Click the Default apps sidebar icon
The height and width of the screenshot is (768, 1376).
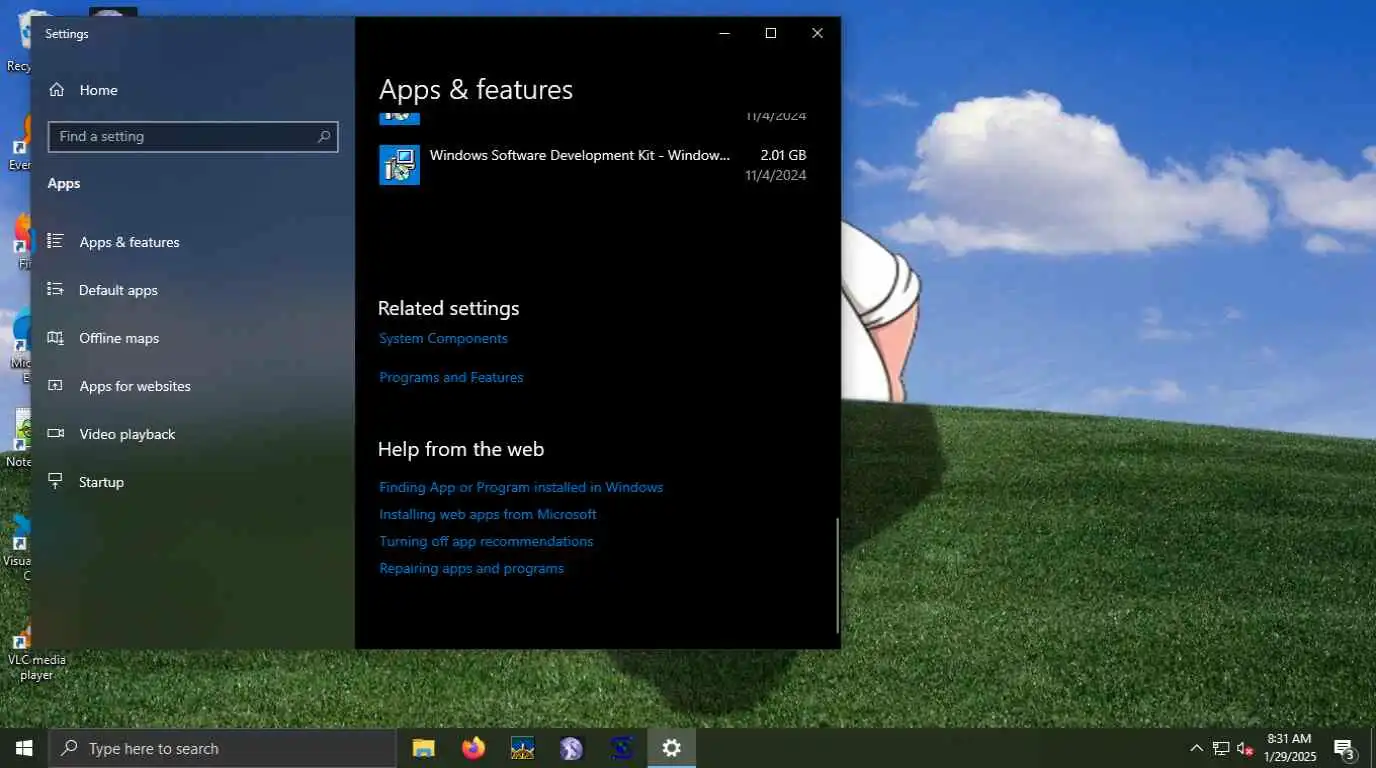click(56, 289)
